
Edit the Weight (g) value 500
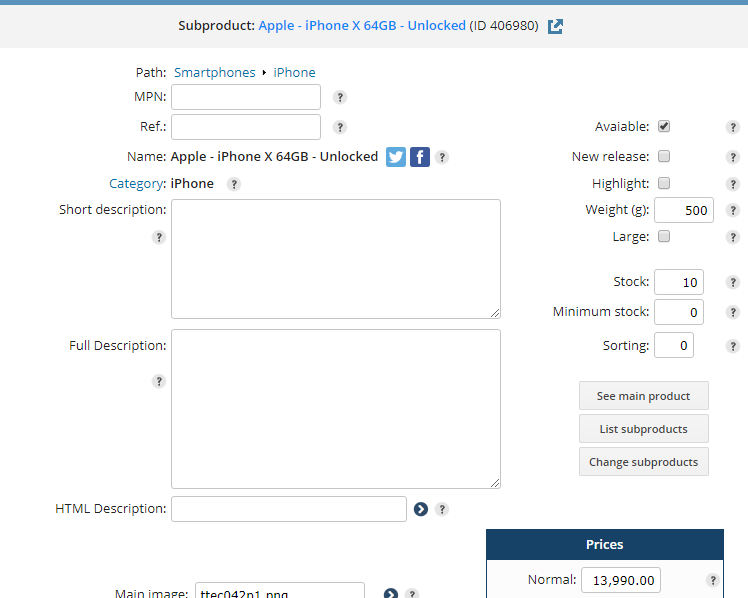coord(684,210)
